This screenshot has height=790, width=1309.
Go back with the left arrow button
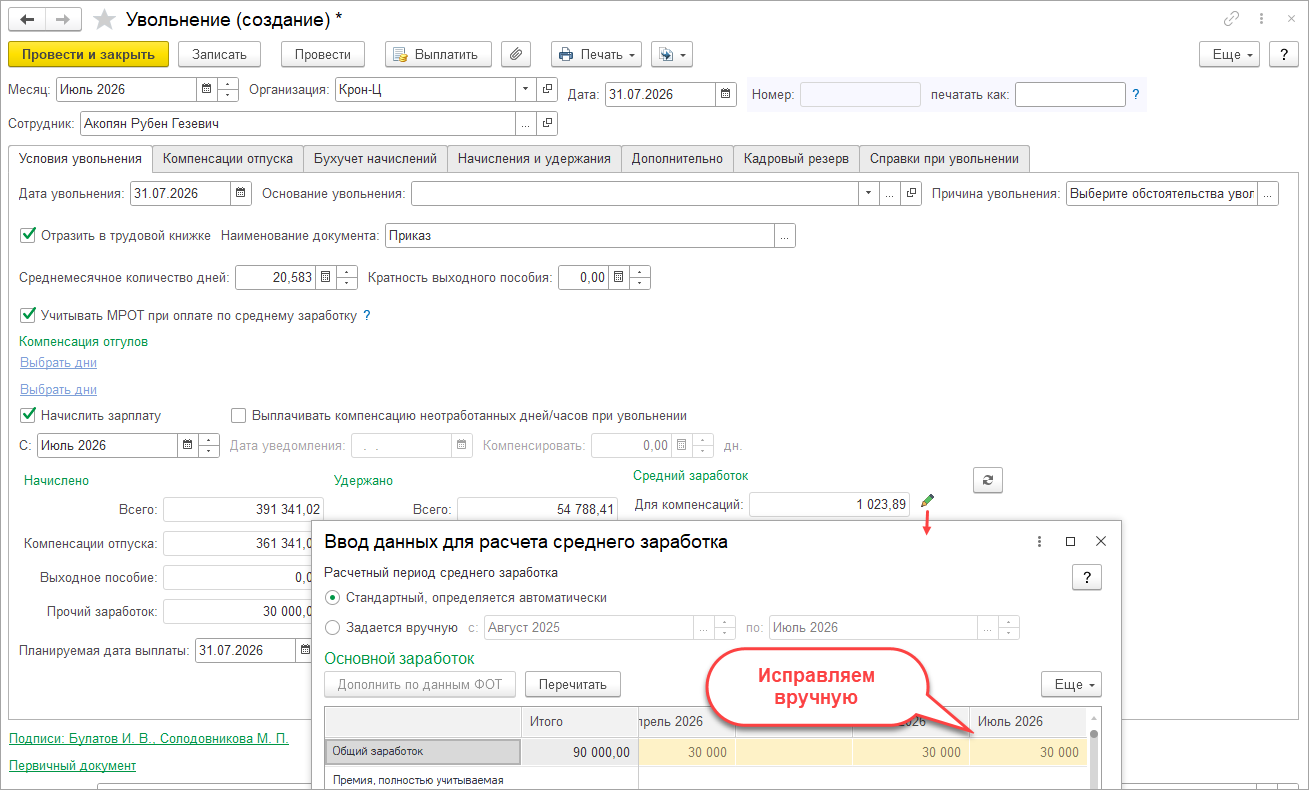click(27, 19)
